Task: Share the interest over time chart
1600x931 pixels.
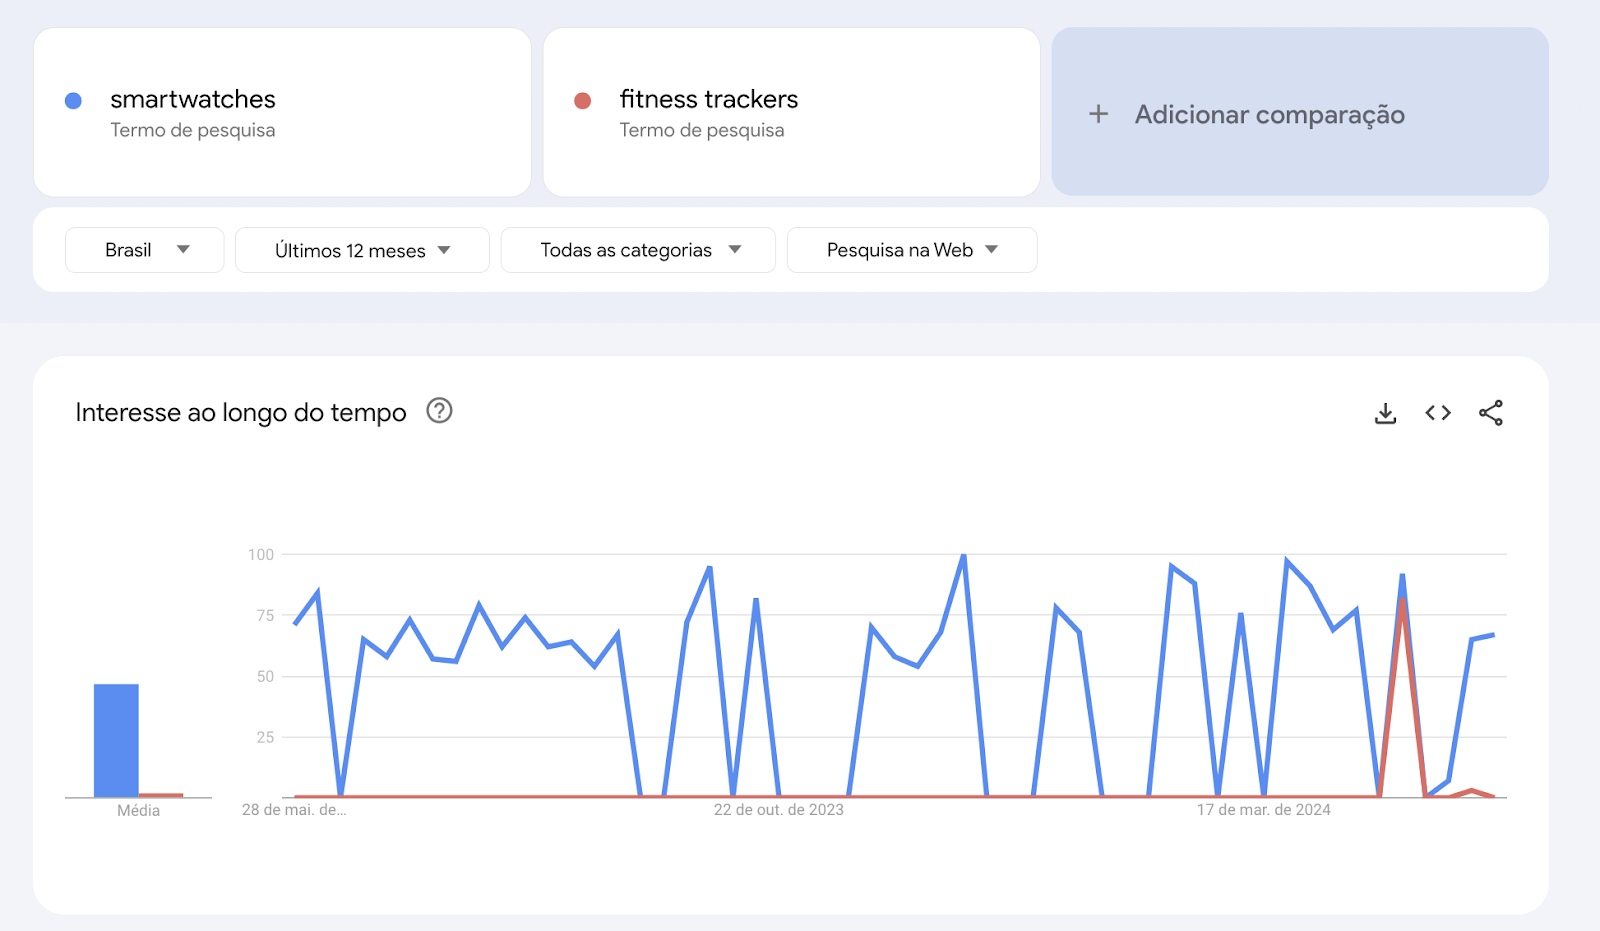Action: pyautogui.click(x=1491, y=413)
